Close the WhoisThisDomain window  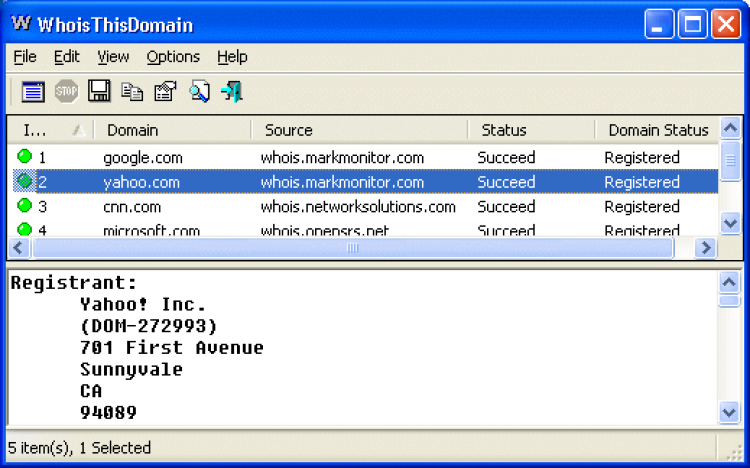coord(726,23)
